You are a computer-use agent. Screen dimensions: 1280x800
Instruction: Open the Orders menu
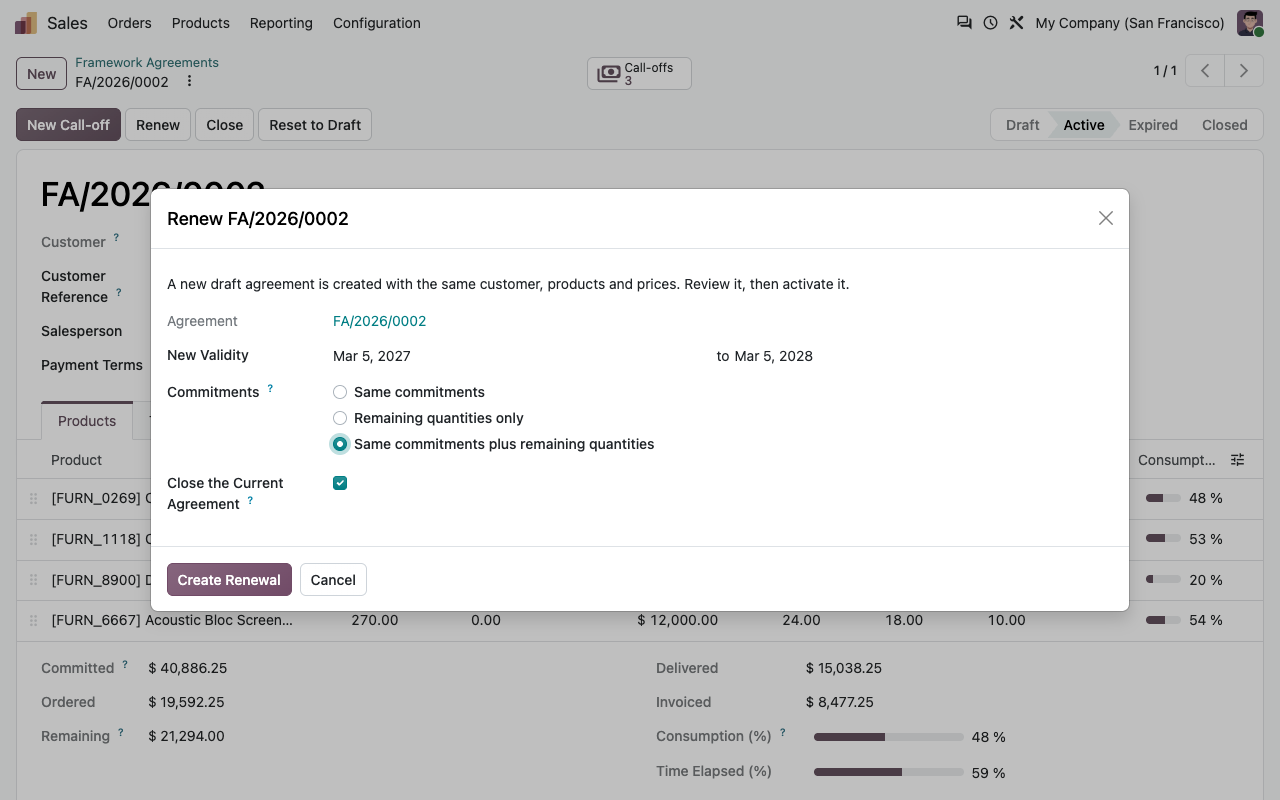(130, 23)
